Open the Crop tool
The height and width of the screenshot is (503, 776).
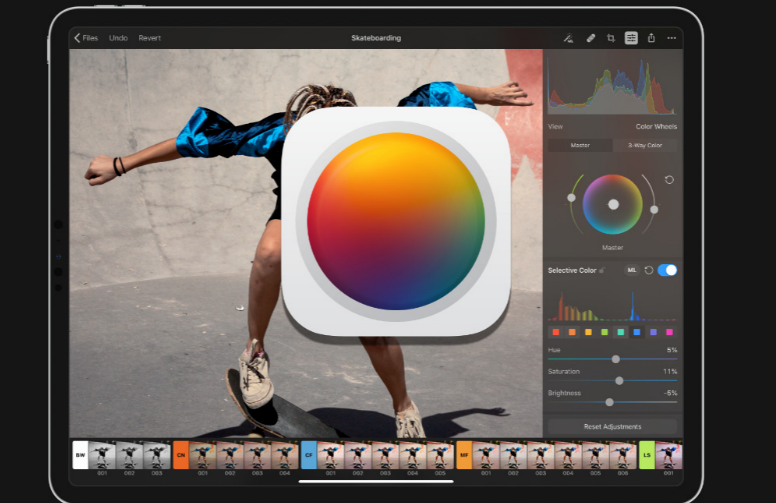[x=611, y=38]
